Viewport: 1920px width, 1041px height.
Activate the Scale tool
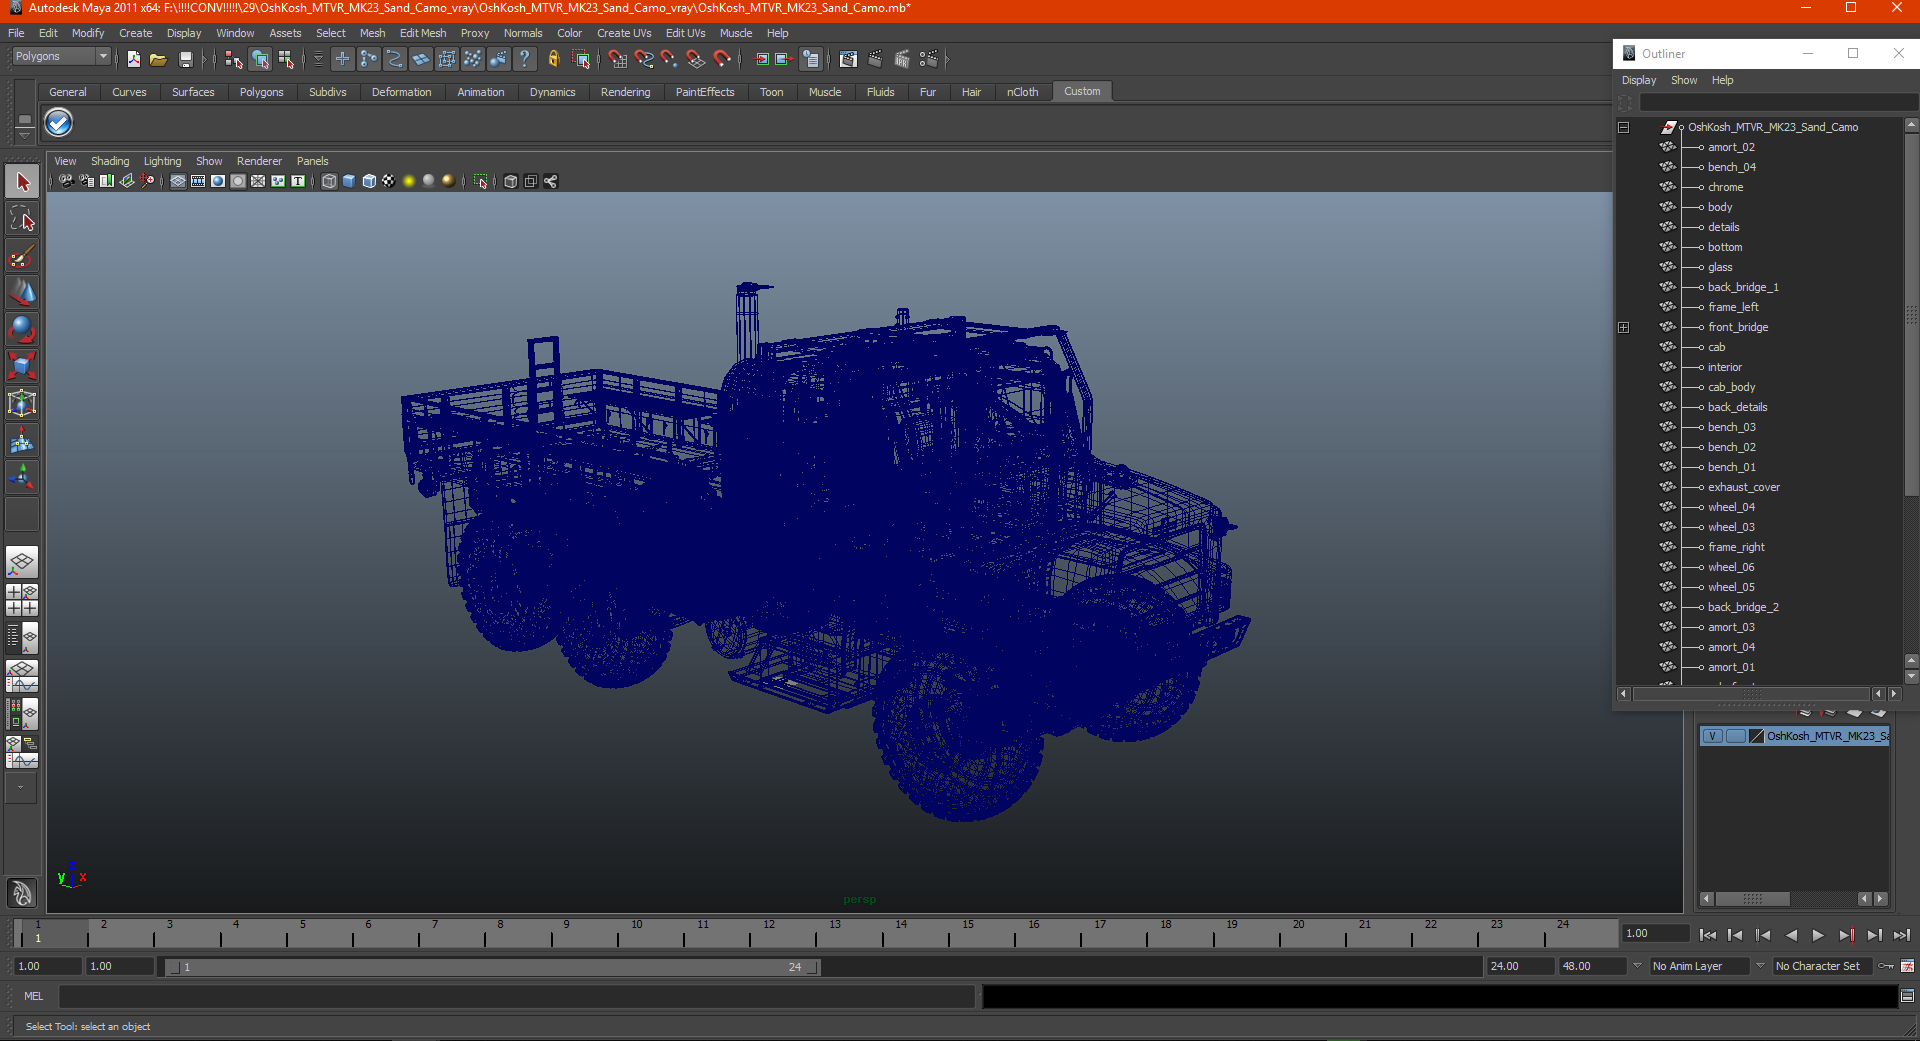[x=22, y=366]
